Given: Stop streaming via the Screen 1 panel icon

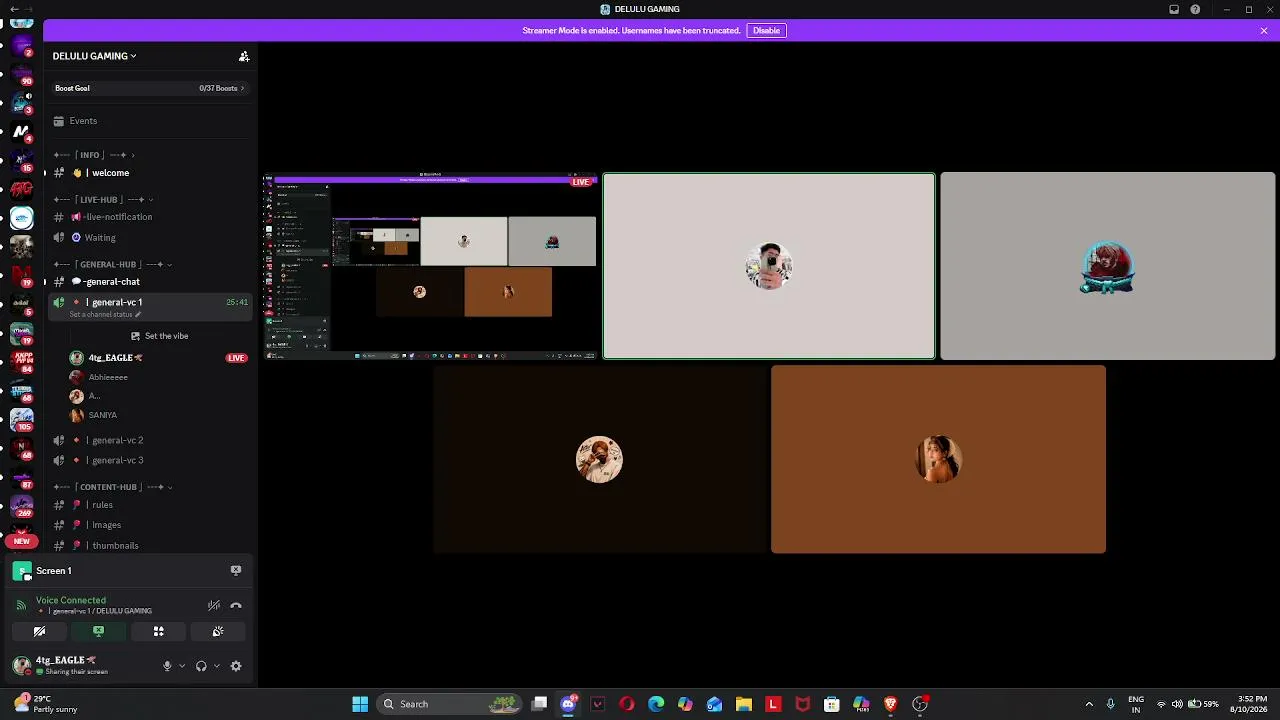Looking at the screenshot, I should point(236,570).
